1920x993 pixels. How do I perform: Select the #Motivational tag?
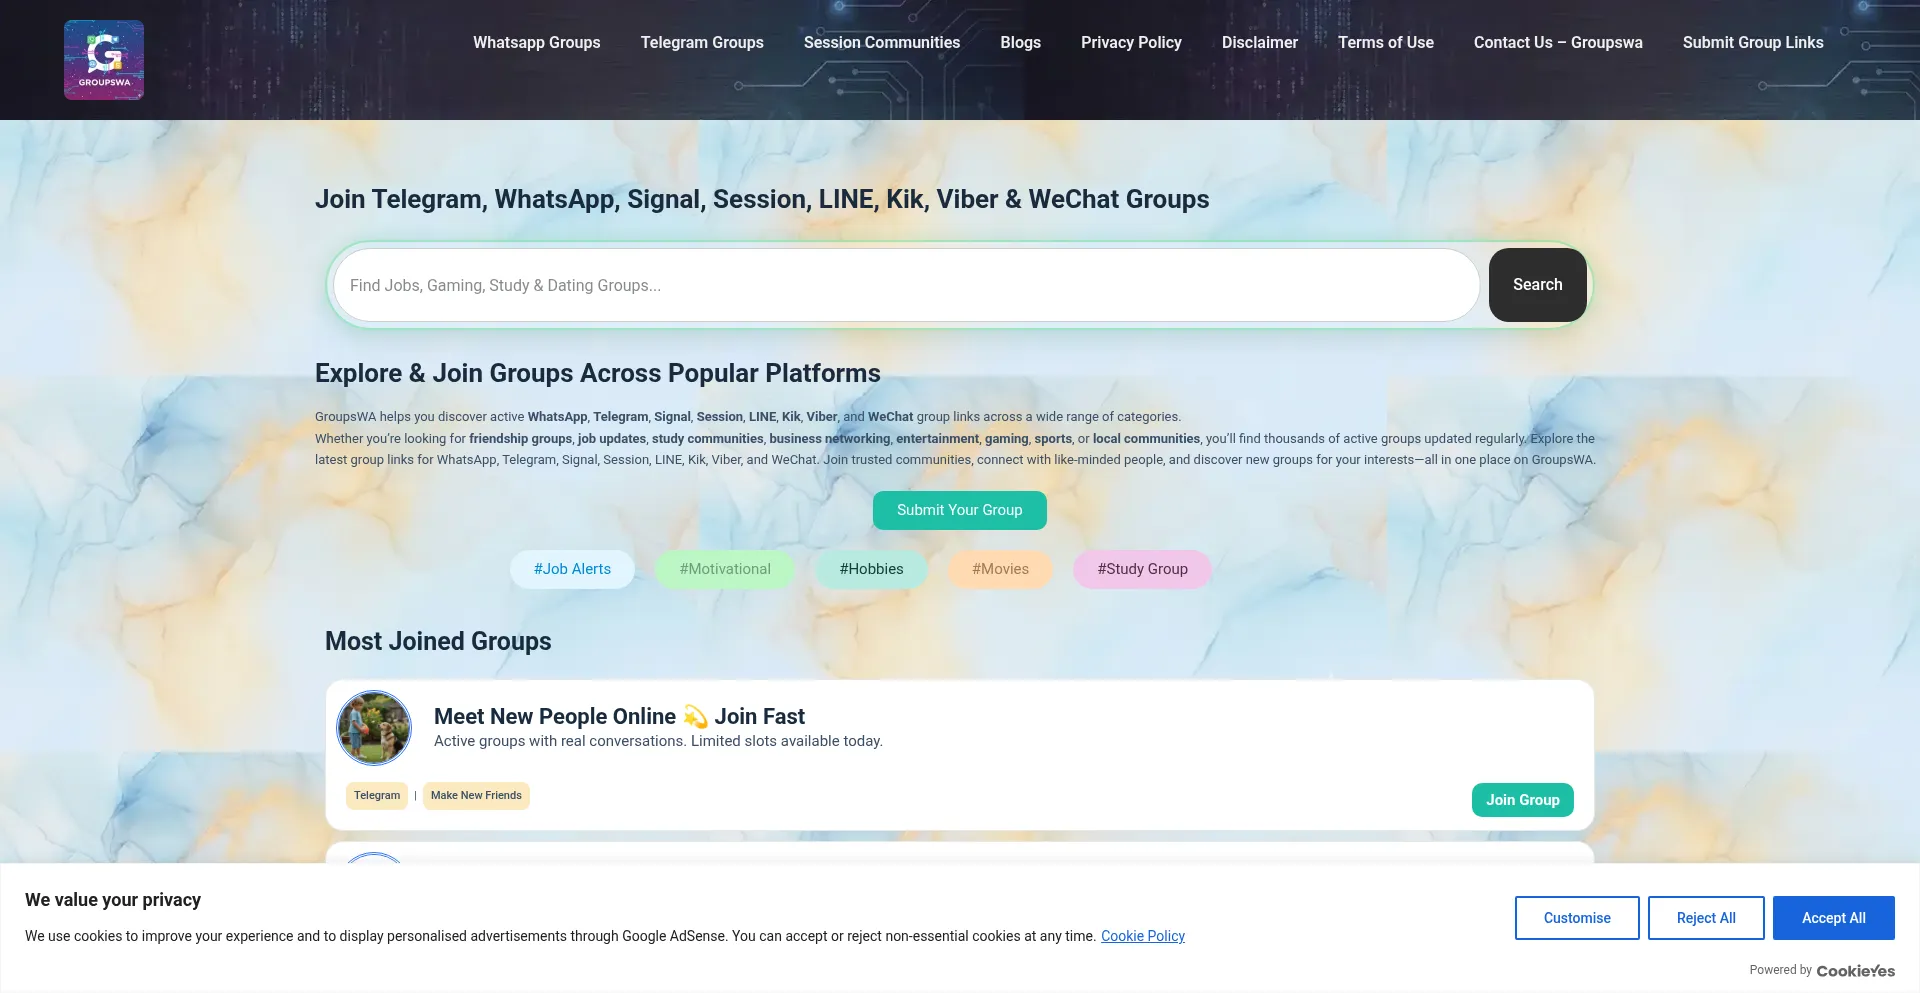(725, 569)
